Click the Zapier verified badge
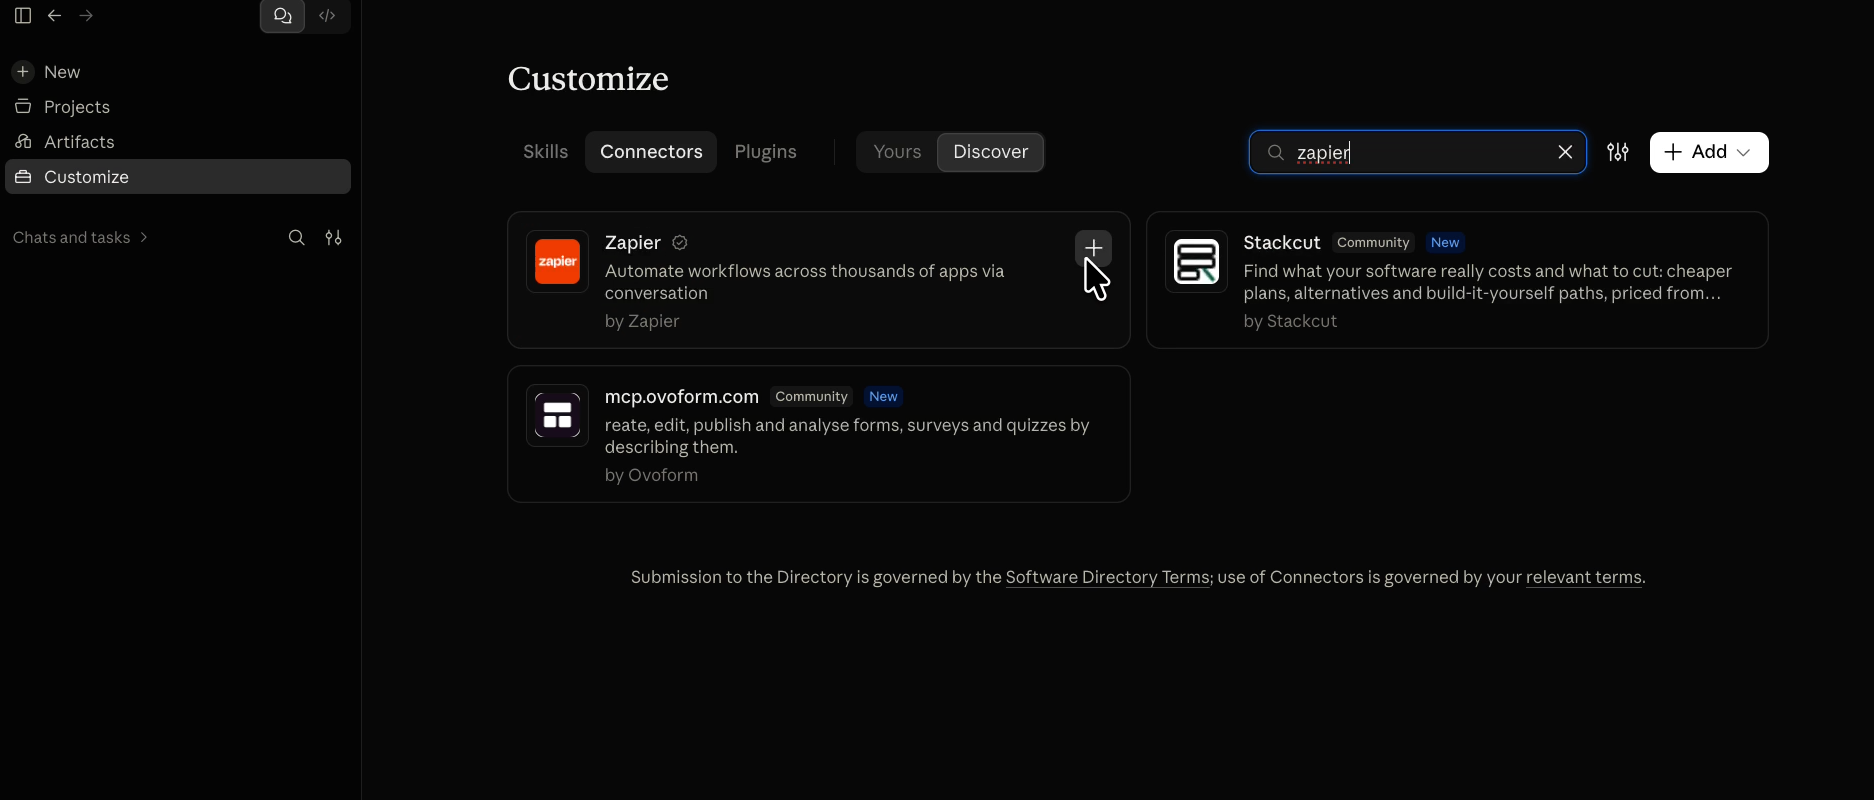The width and height of the screenshot is (1874, 800). [680, 243]
